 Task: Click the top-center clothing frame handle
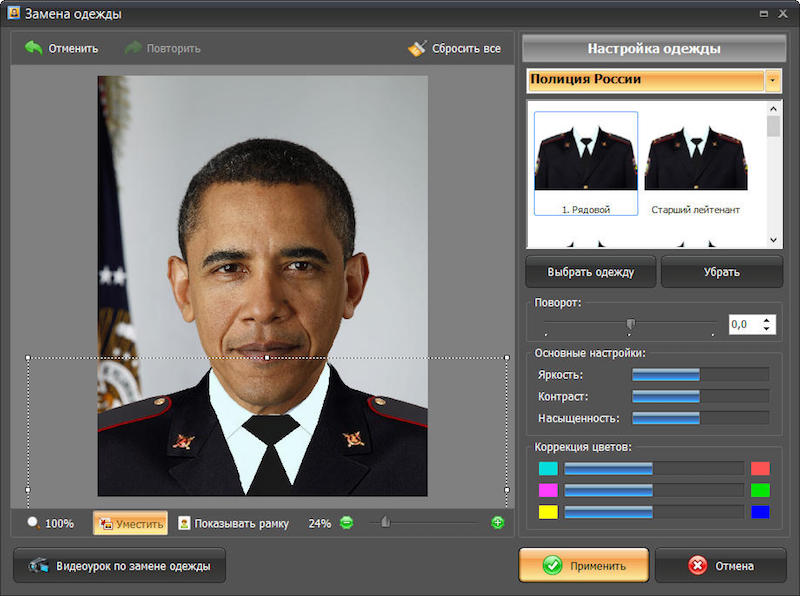click(267, 358)
